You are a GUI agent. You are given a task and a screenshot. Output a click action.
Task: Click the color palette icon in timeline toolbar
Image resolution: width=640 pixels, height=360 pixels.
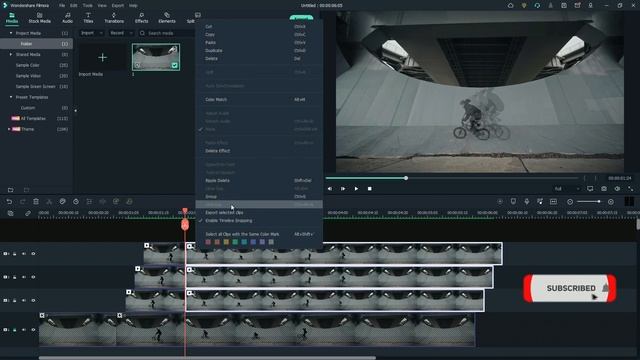pos(62,202)
